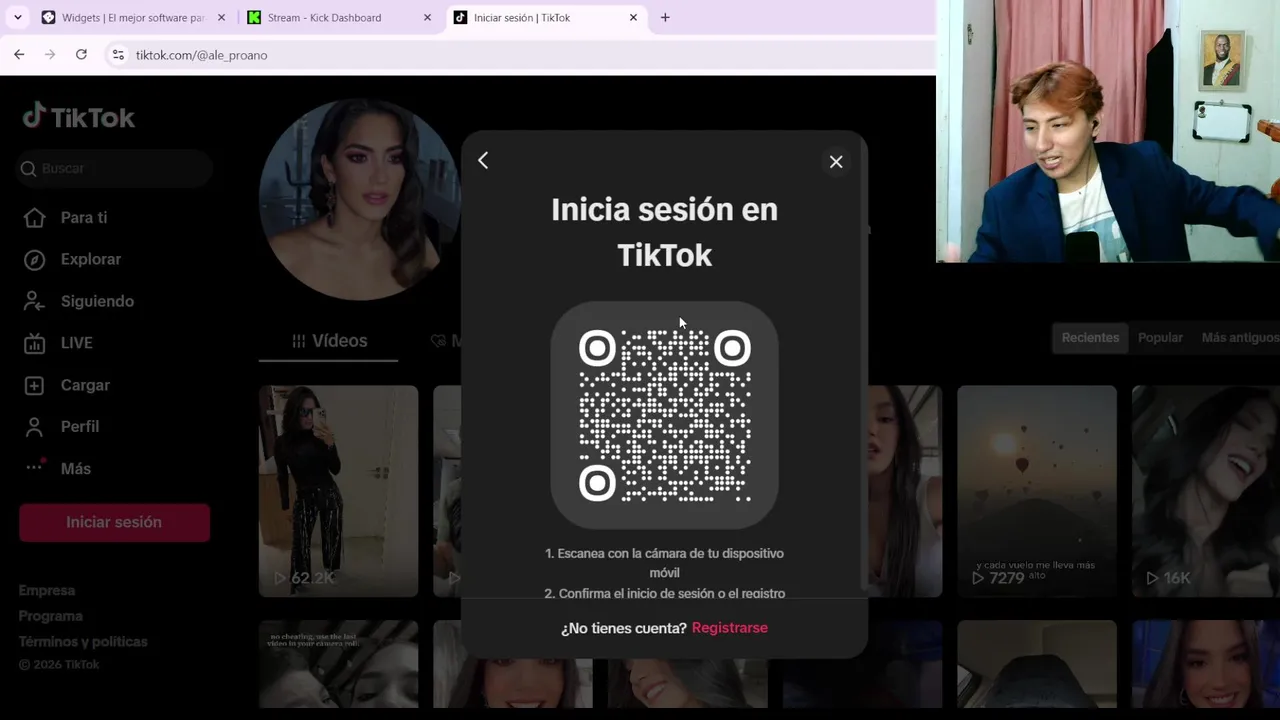Open the video thumbnail with 16K views
The image size is (1280, 720).
pos(1206,491)
